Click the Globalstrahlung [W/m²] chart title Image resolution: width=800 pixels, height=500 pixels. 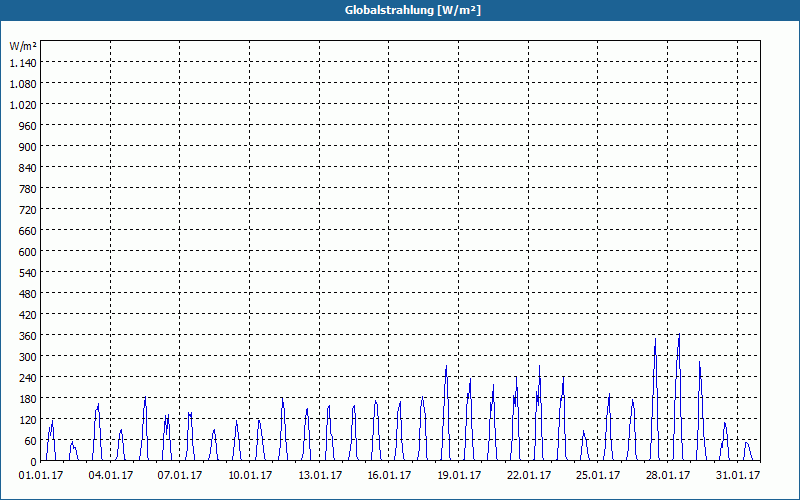tap(412, 10)
